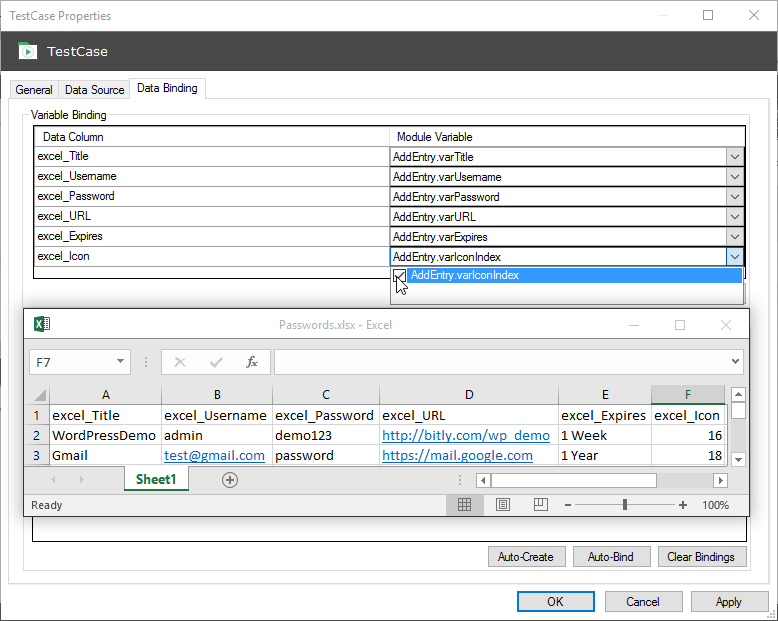
Task: Click the Excel logo icon in Passwords.xlsx window
Action: pyautogui.click(x=42, y=324)
